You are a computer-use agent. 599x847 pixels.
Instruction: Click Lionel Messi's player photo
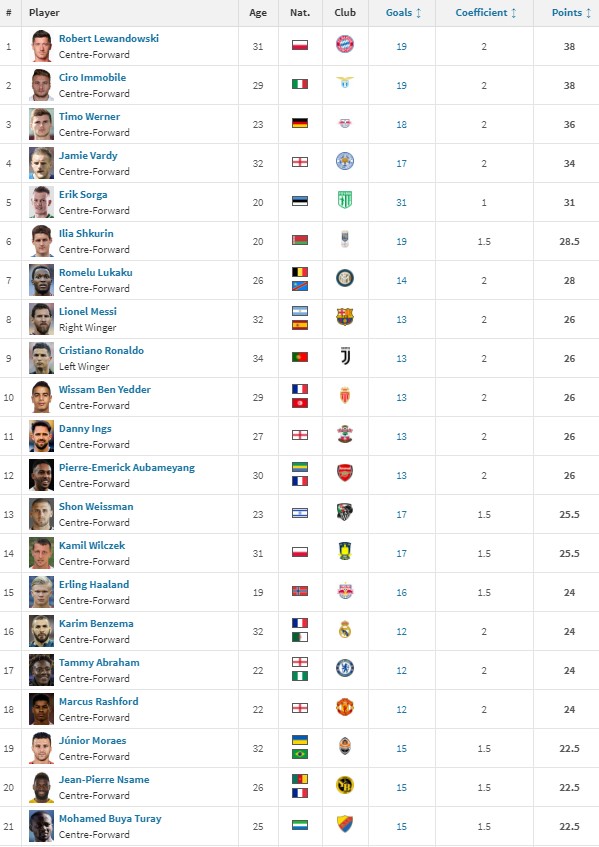(42, 319)
